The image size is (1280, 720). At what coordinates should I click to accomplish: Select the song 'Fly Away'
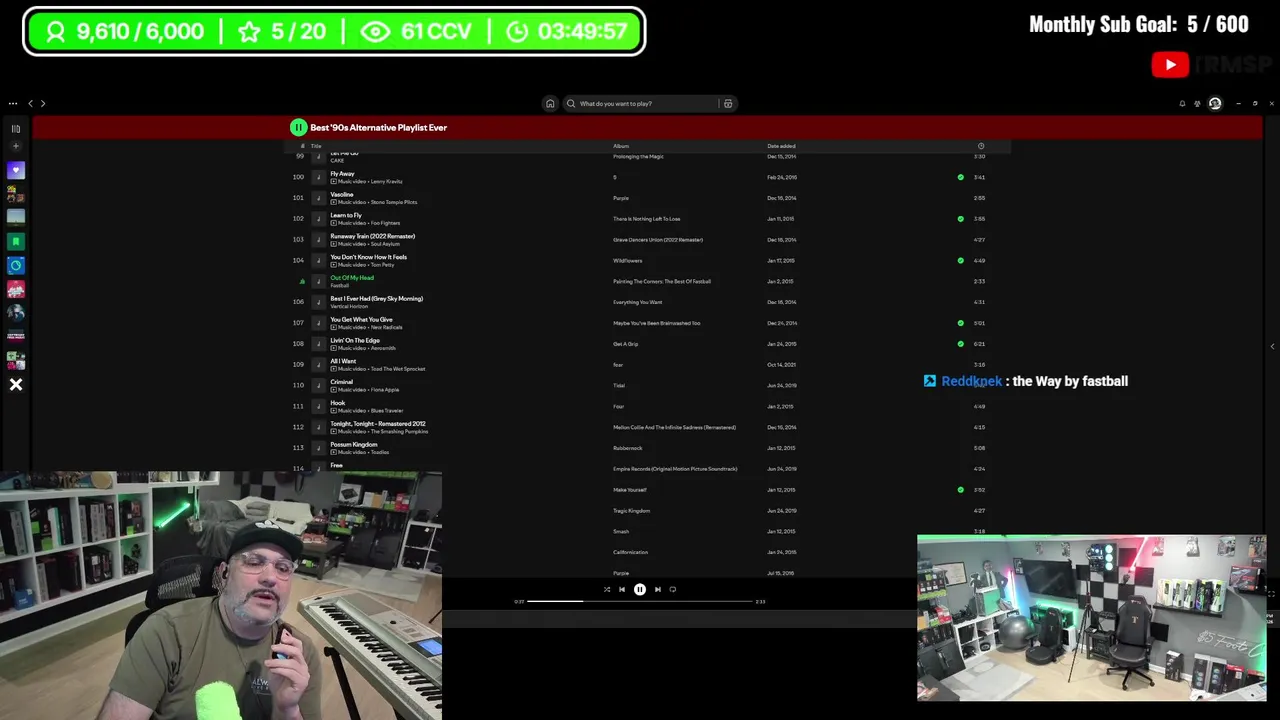(342, 173)
